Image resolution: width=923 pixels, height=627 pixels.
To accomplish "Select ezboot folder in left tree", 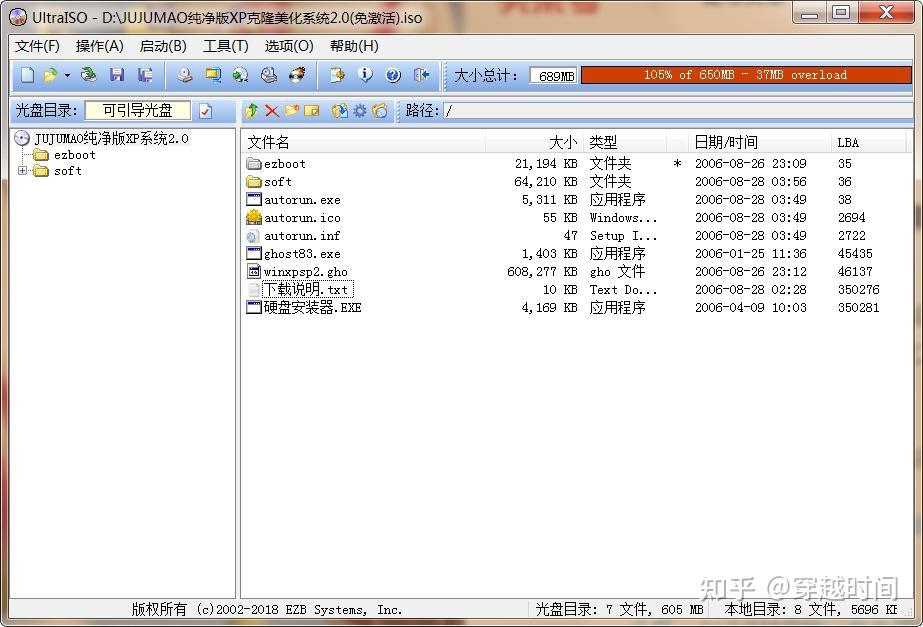I will point(75,155).
